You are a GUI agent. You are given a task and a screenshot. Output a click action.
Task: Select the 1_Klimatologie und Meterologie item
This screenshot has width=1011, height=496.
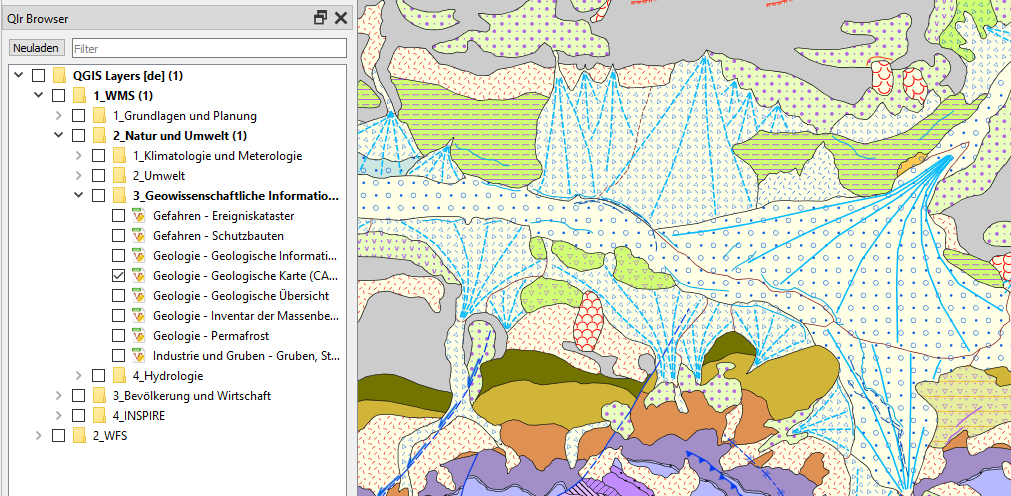tap(216, 156)
